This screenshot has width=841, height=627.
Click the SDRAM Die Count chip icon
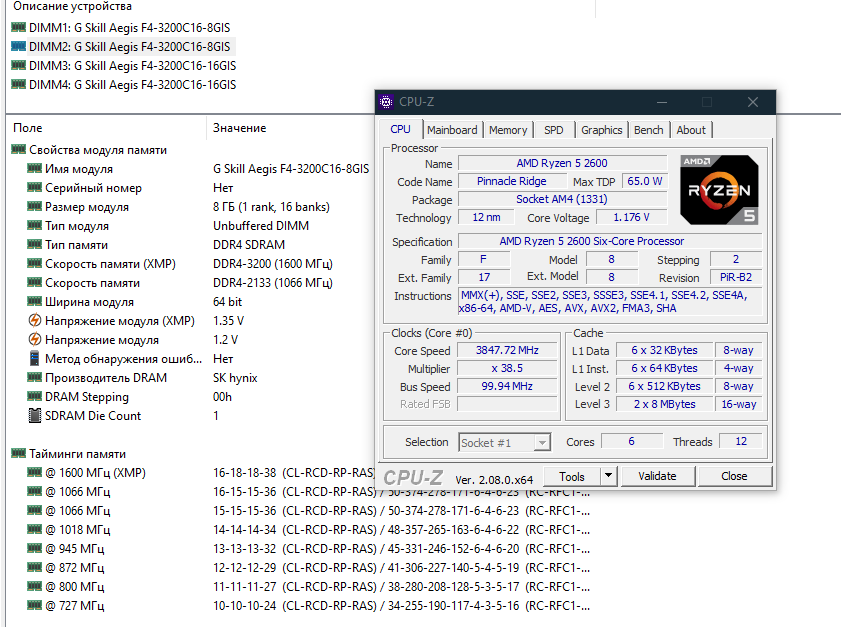[x=34, y=416]
